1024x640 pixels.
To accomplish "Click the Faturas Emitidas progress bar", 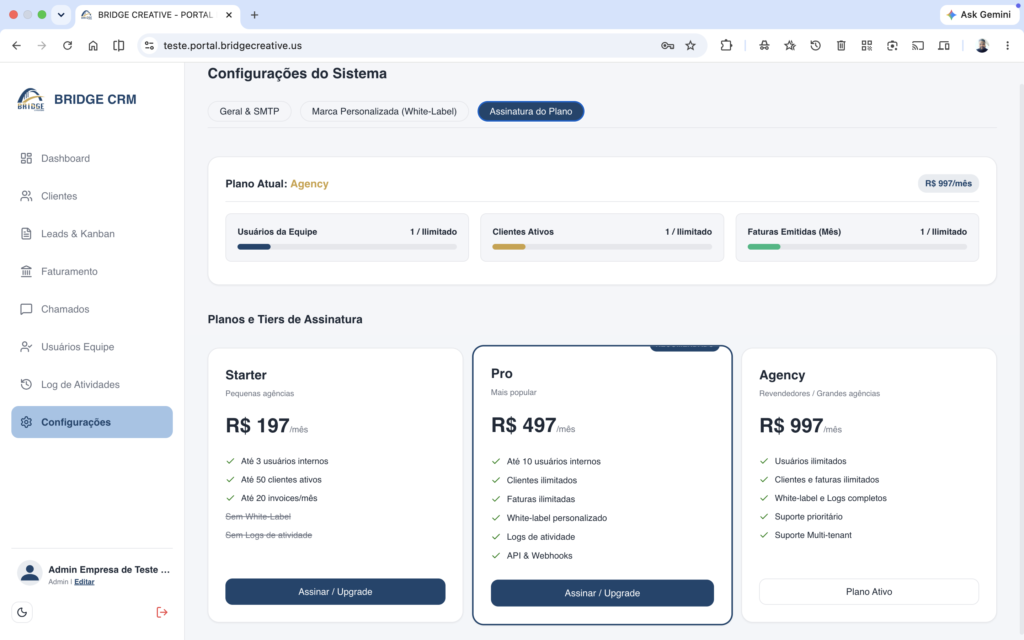I will coord(857,247).
